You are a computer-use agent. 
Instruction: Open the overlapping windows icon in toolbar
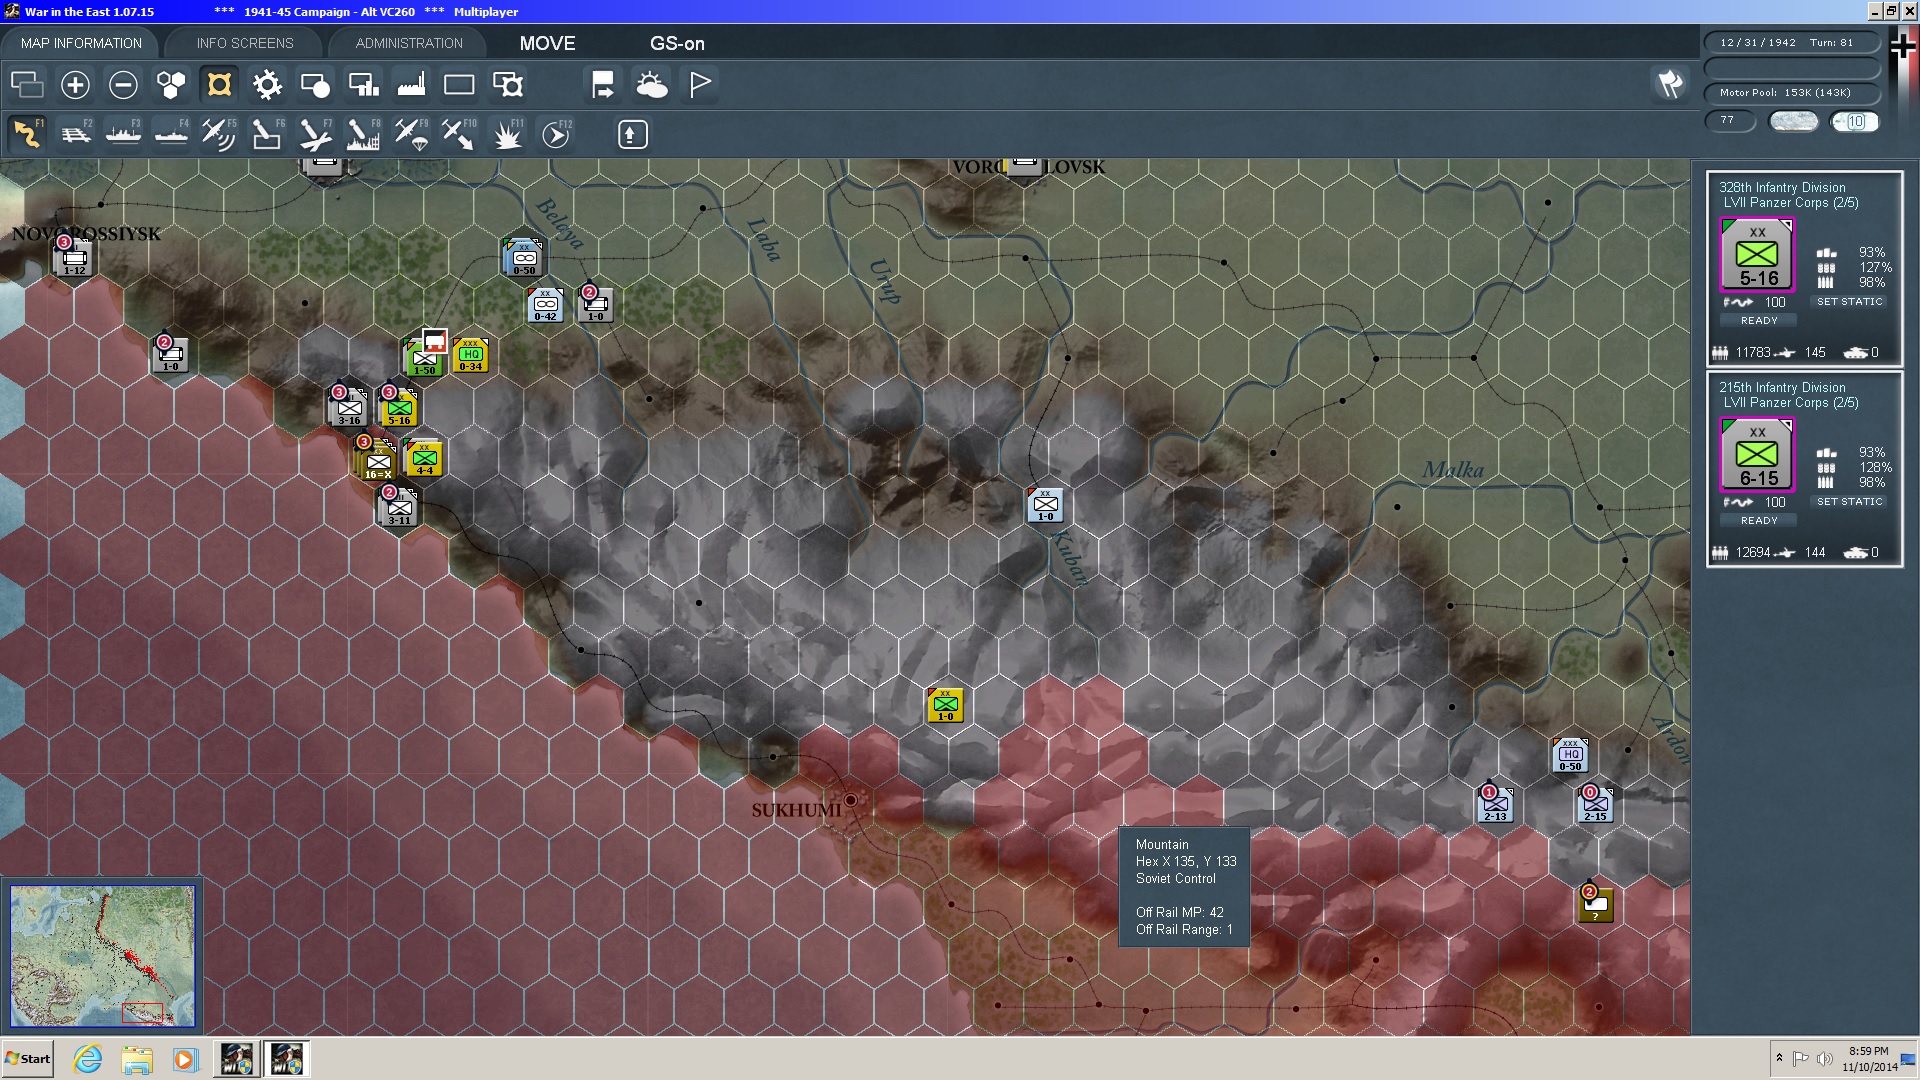(x=27, y=85)
